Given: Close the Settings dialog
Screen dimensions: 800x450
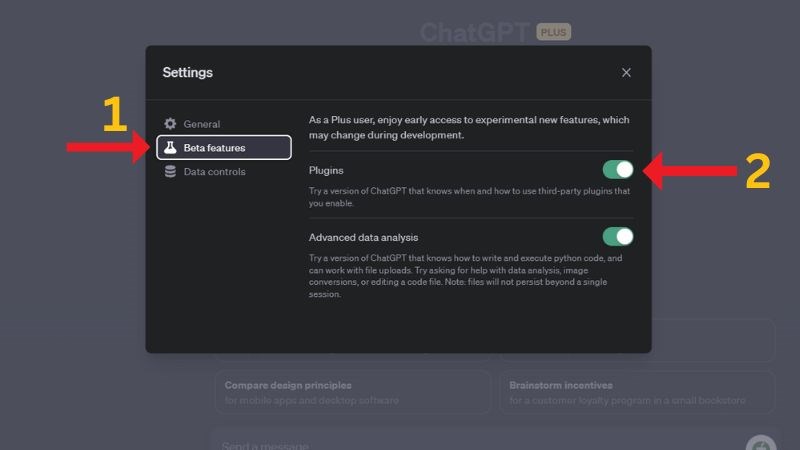Looking at the screenshot, I should point(626,72).
